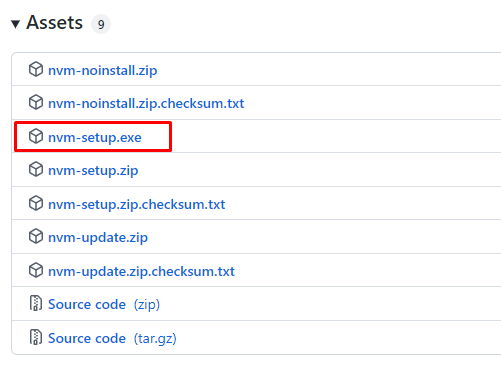Open nvm-setup.zip.checksum.txt link
501x365 pixels.
pos(137,204)
